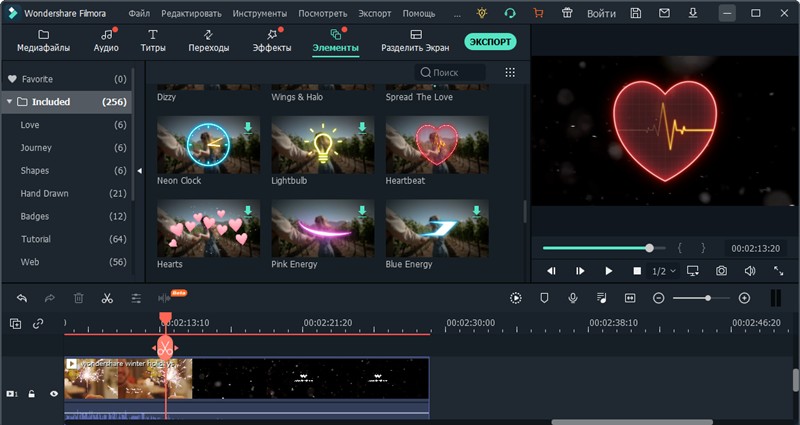Open the Экспорт menu in menu bar
This screenshot has height=425, width=800.
pos(374,14)
